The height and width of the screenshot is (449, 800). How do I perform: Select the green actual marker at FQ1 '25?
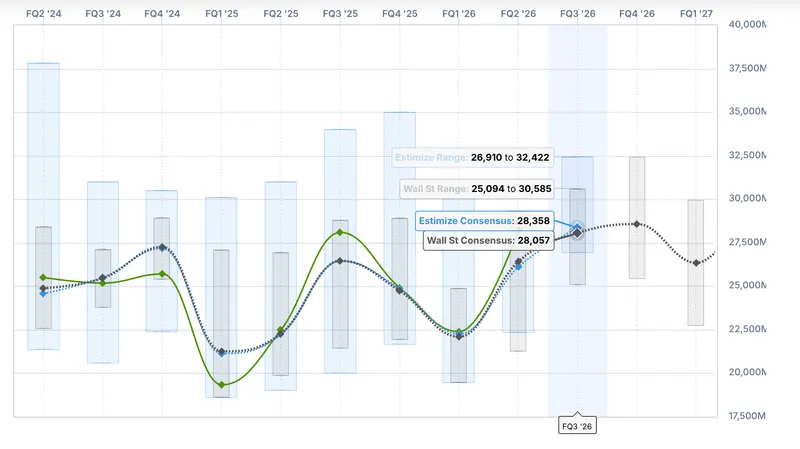221,385
